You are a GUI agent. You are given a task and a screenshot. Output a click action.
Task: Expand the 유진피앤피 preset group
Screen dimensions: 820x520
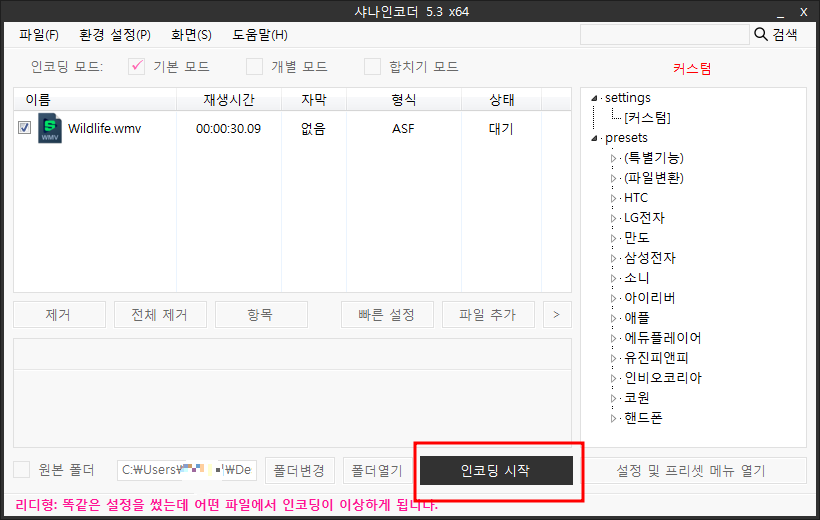point(613,358)
